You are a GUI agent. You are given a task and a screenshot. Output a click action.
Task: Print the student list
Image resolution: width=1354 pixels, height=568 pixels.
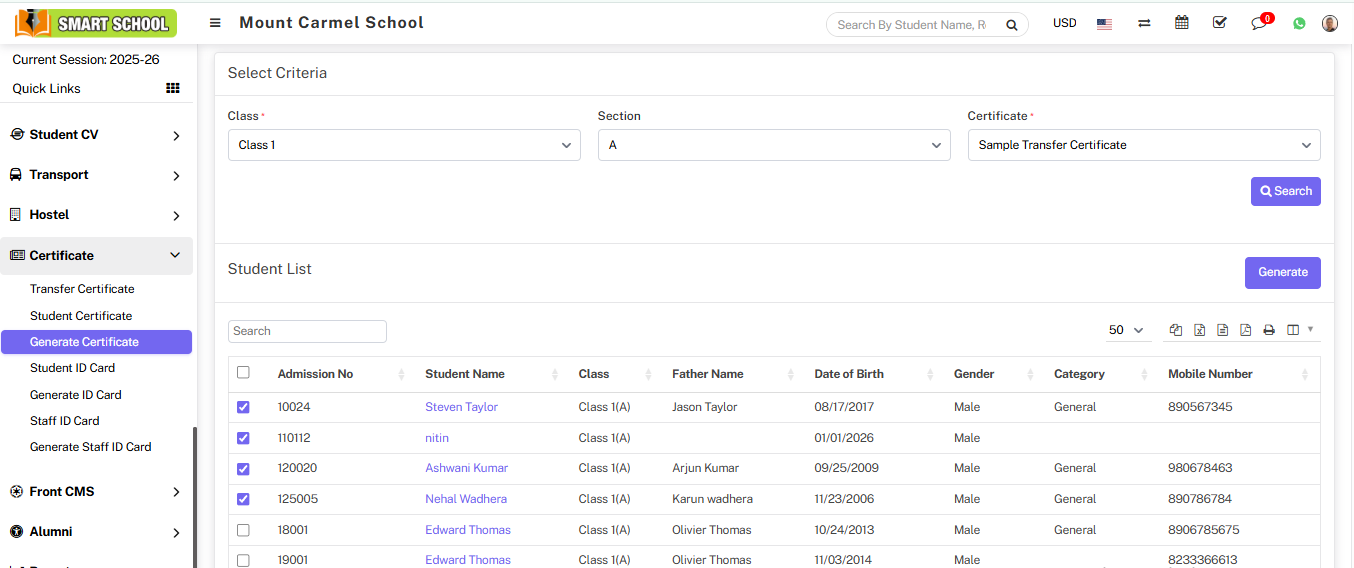(x=1269, y=330)
